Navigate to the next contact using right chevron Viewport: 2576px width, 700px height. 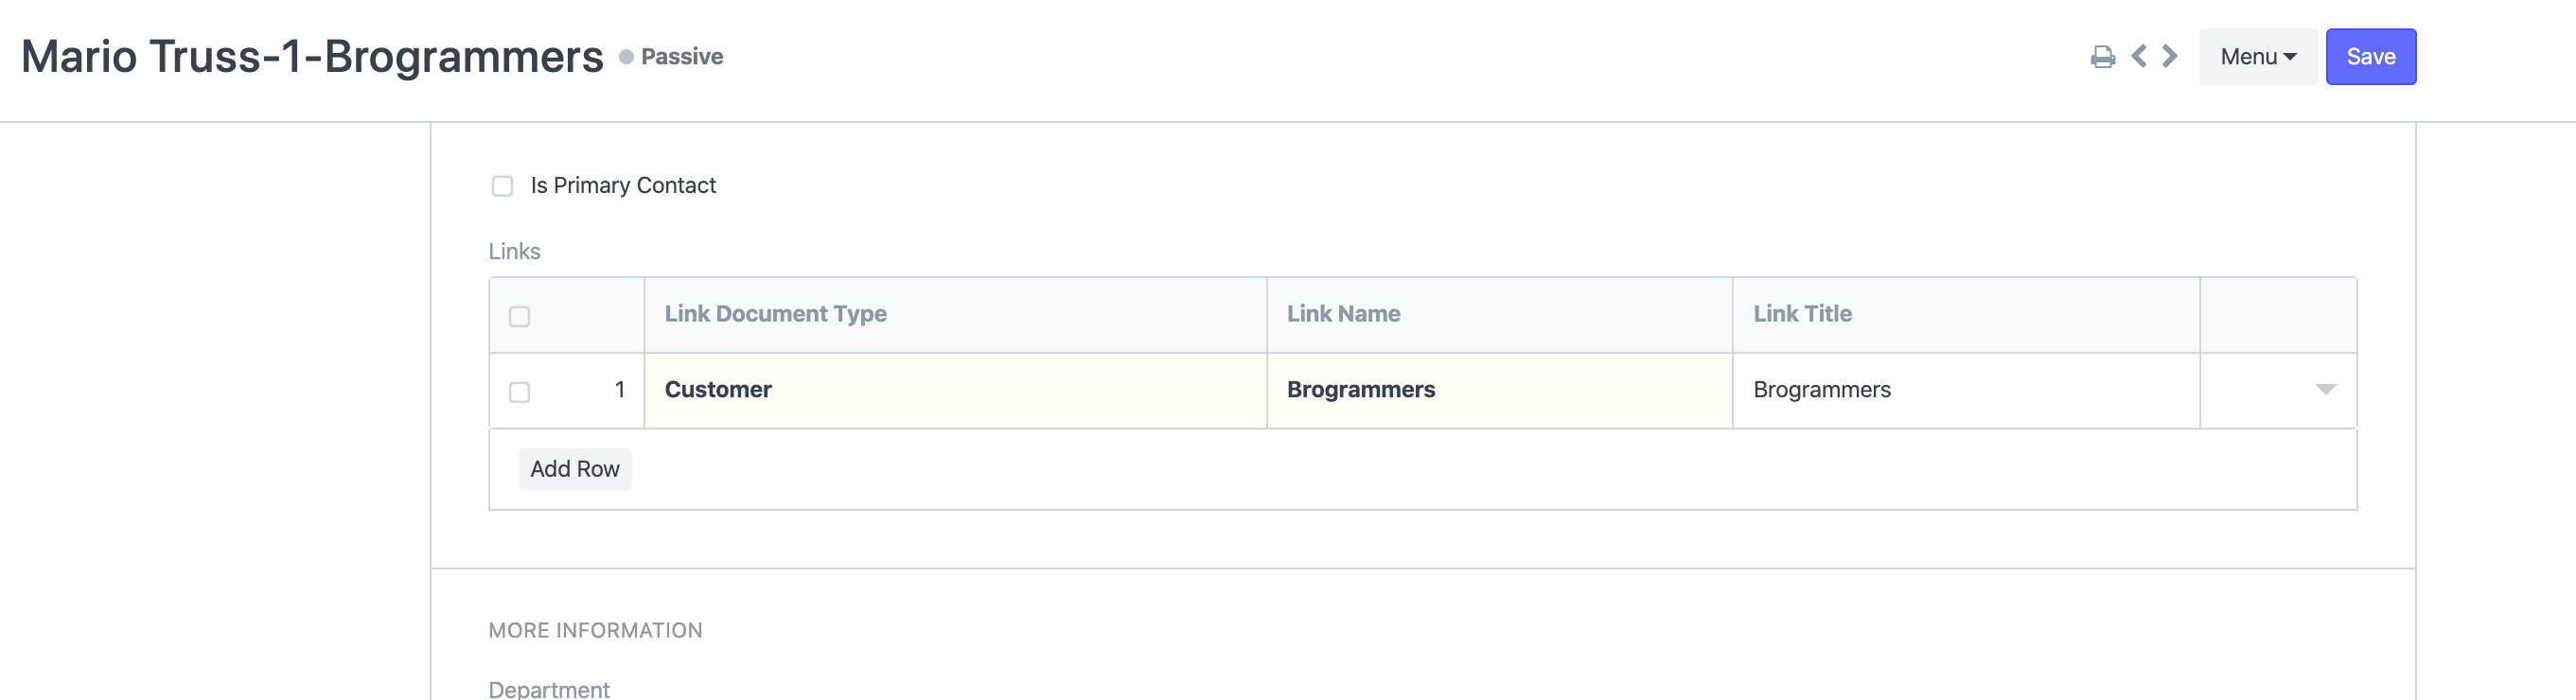pos(2168,57)
